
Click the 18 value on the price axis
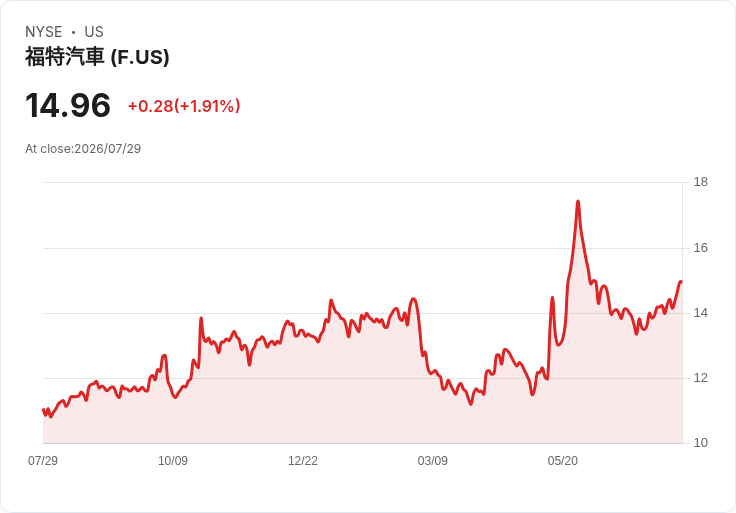click(x=701, y=182)
